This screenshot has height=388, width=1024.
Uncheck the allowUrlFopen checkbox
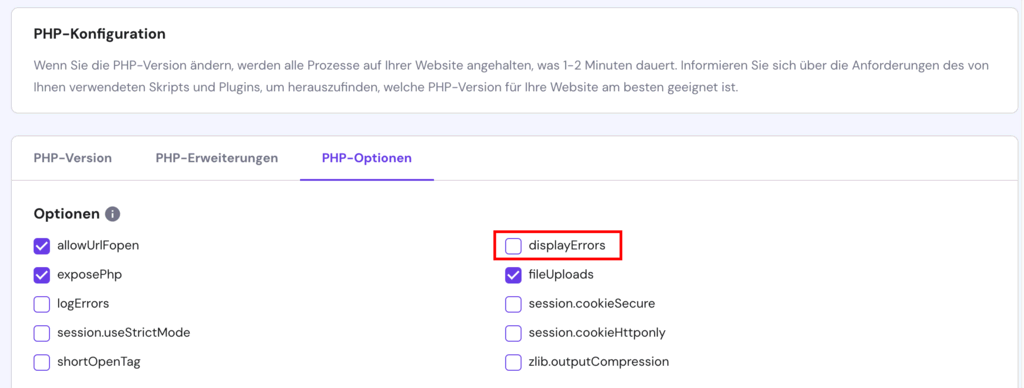click(x=42, y=246)
